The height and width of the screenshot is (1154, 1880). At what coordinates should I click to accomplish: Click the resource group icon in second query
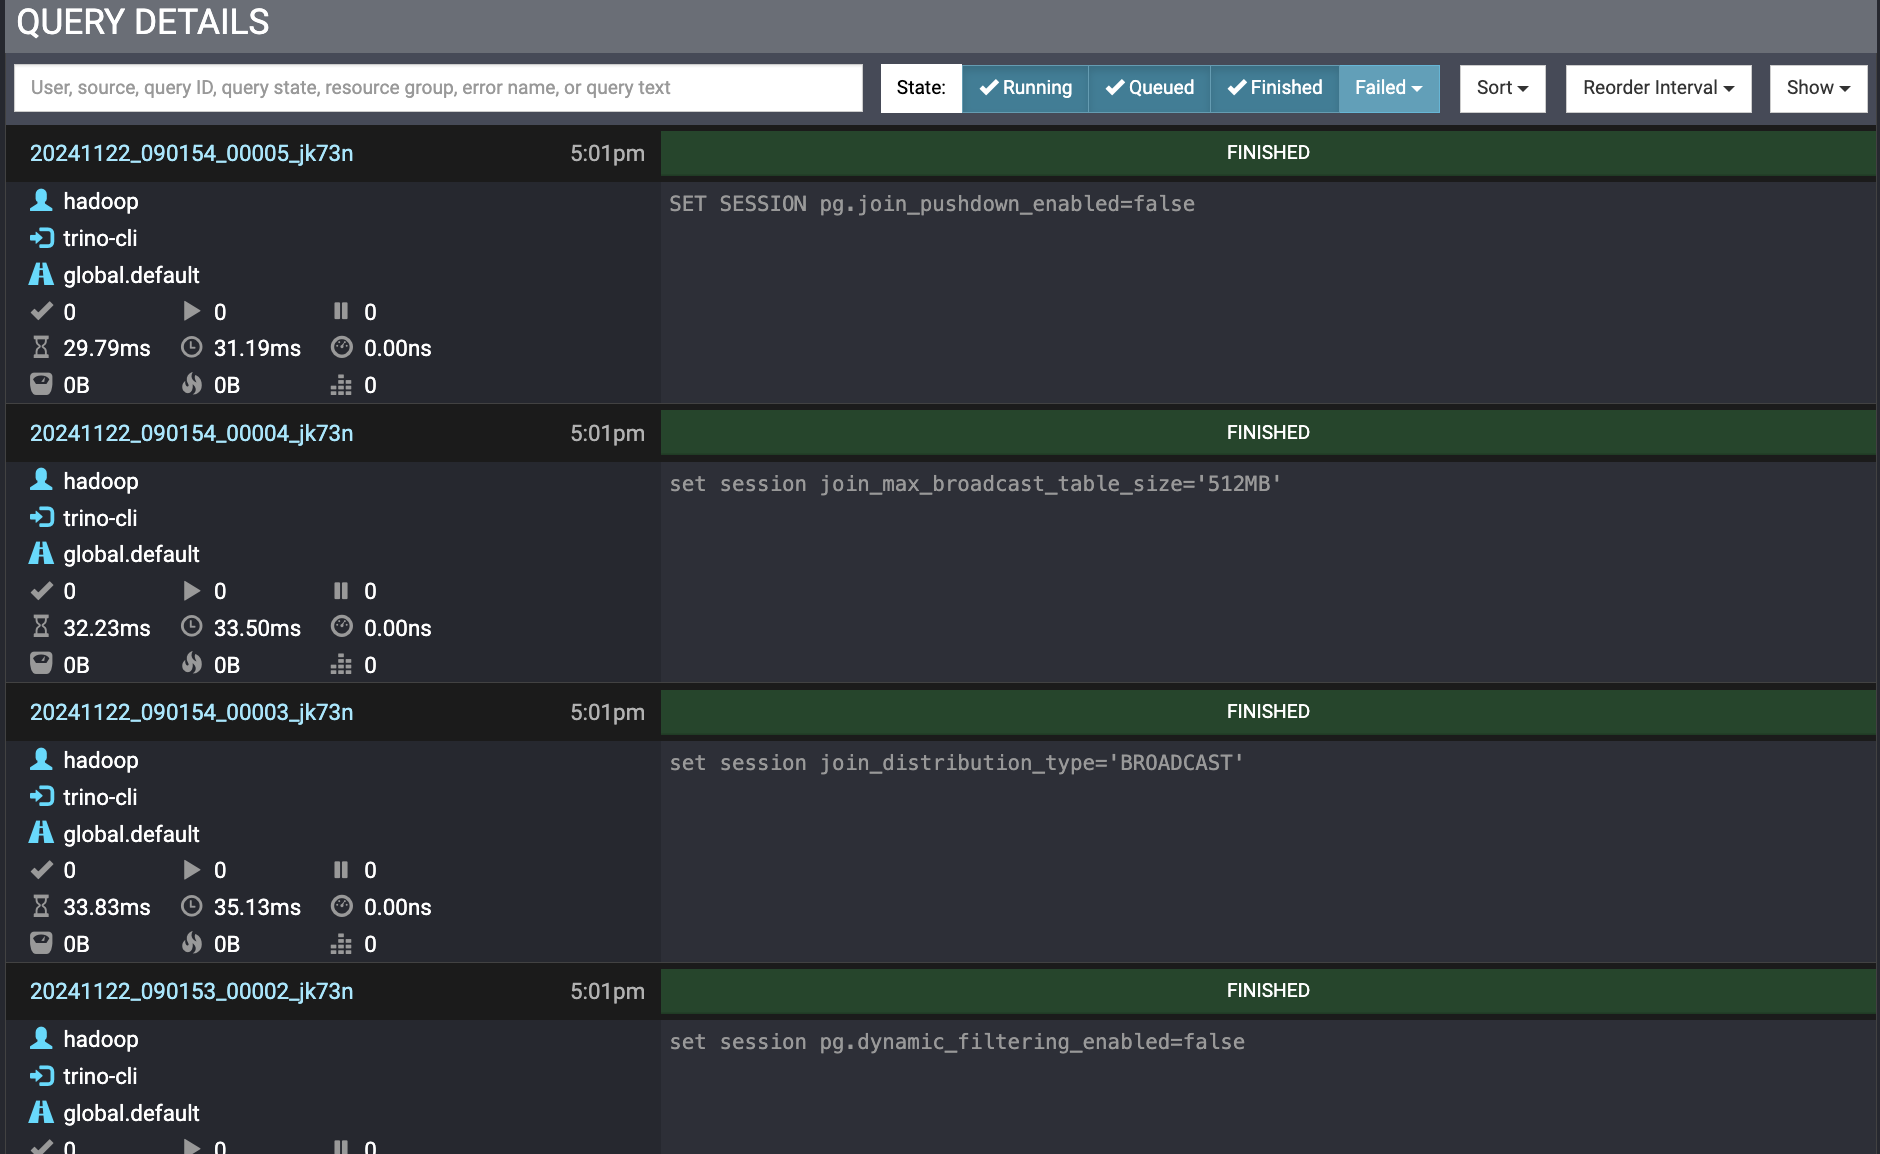pyautogui.click(x=41, y=554)
